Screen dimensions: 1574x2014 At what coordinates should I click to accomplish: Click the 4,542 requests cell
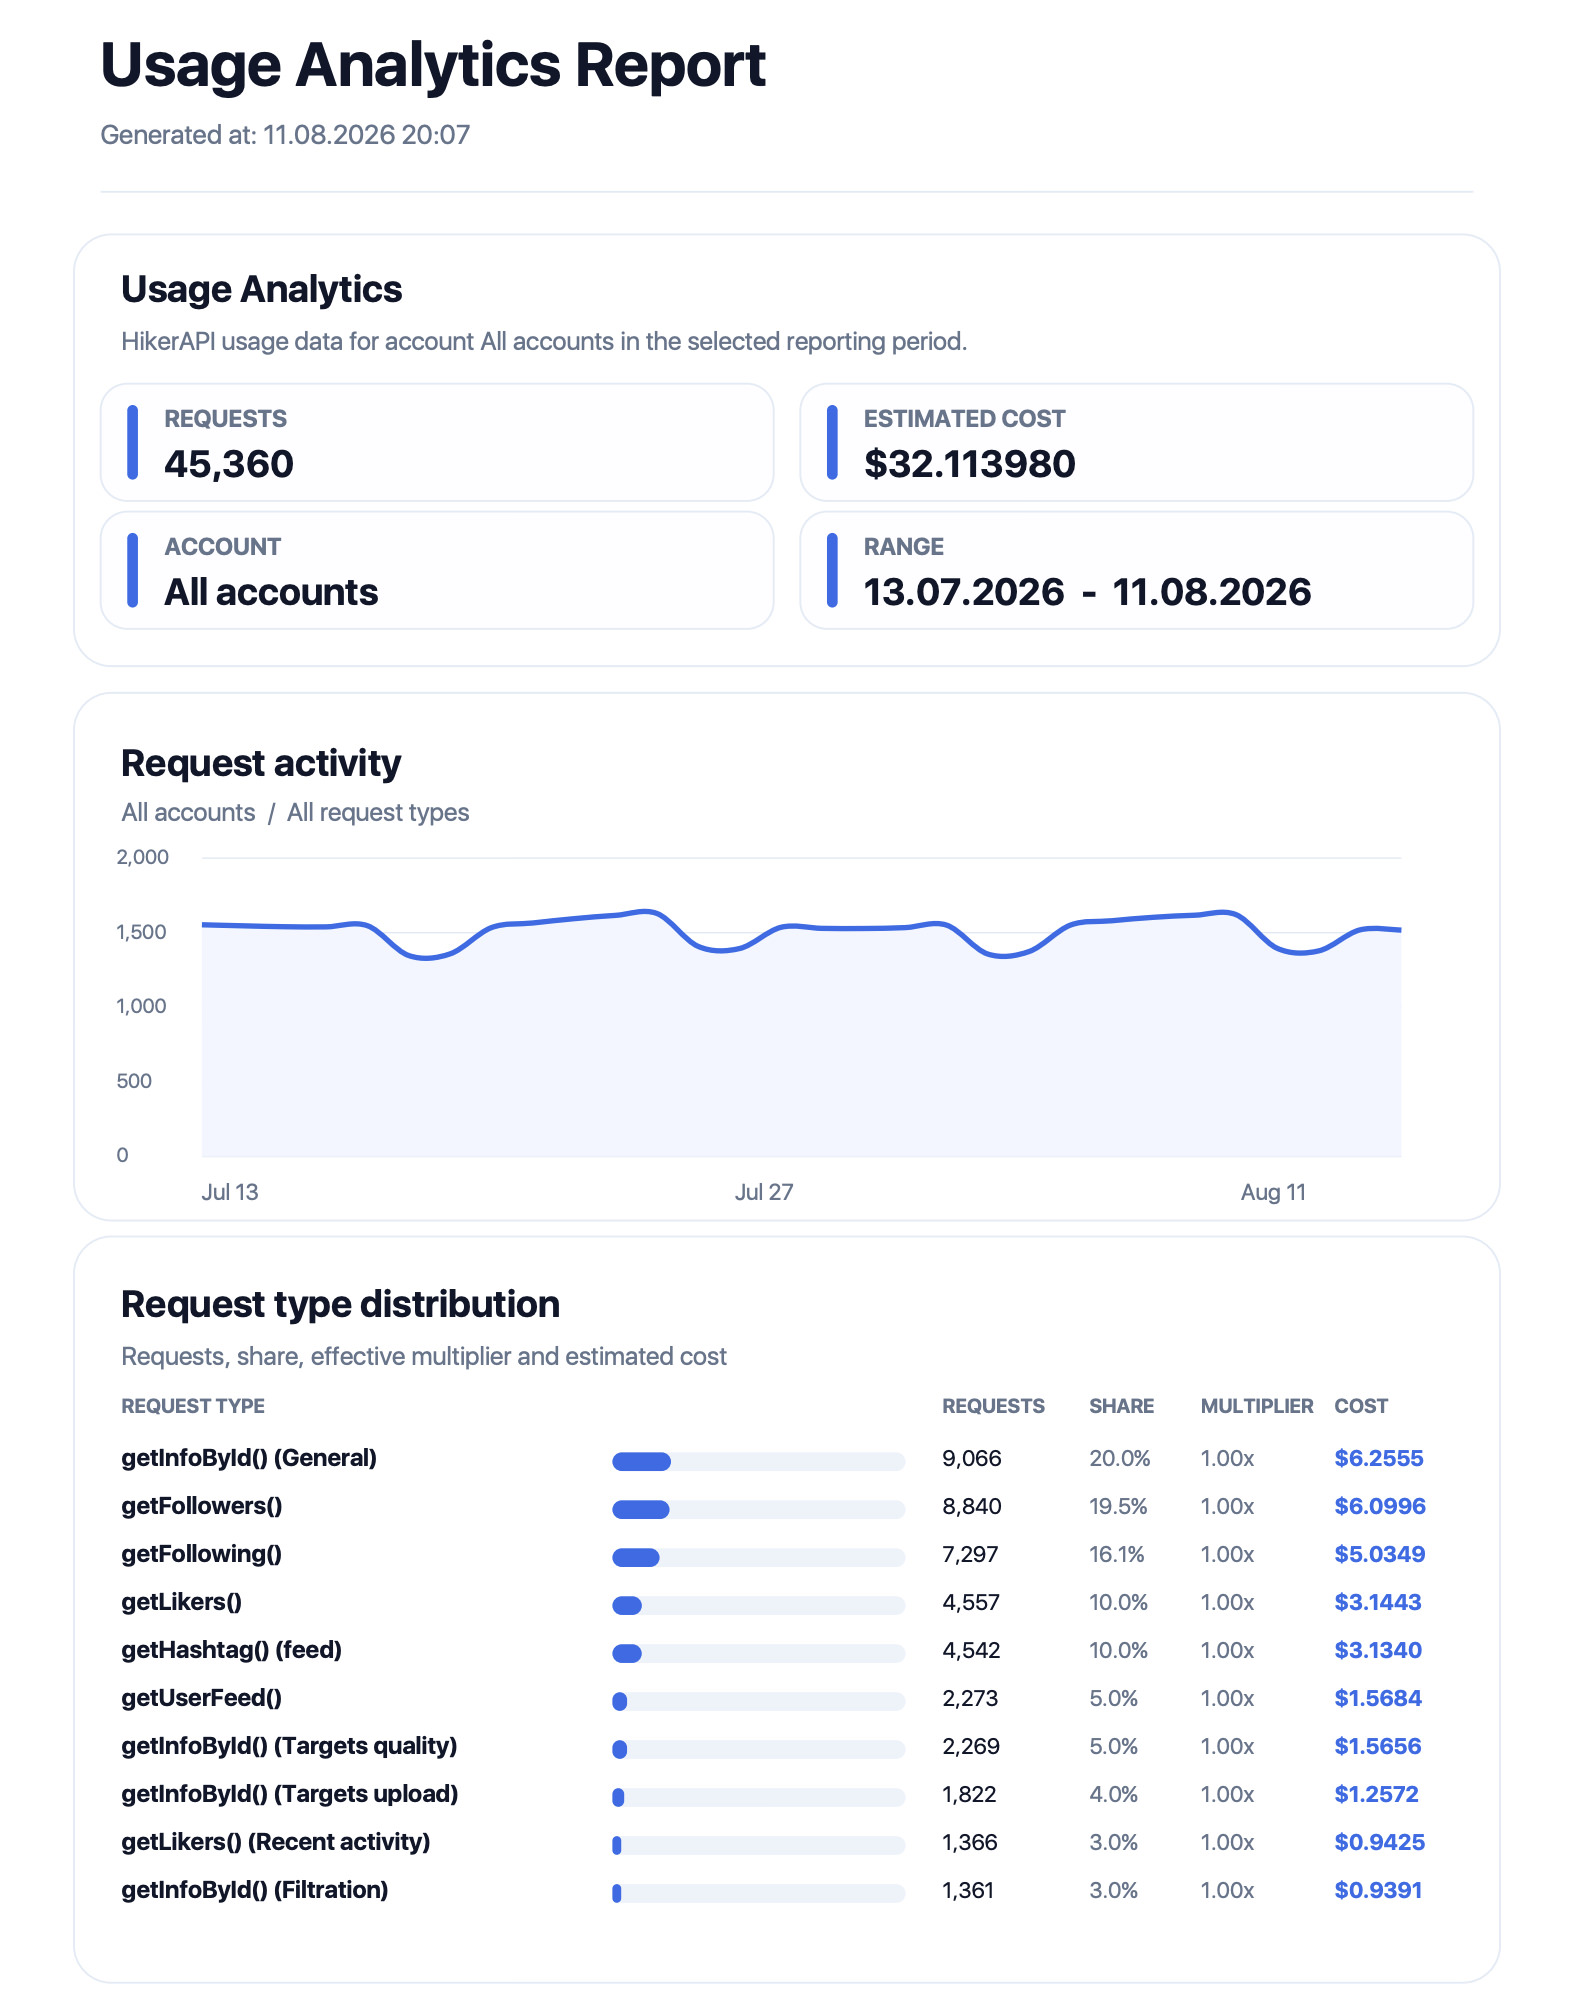[971, 1650]
